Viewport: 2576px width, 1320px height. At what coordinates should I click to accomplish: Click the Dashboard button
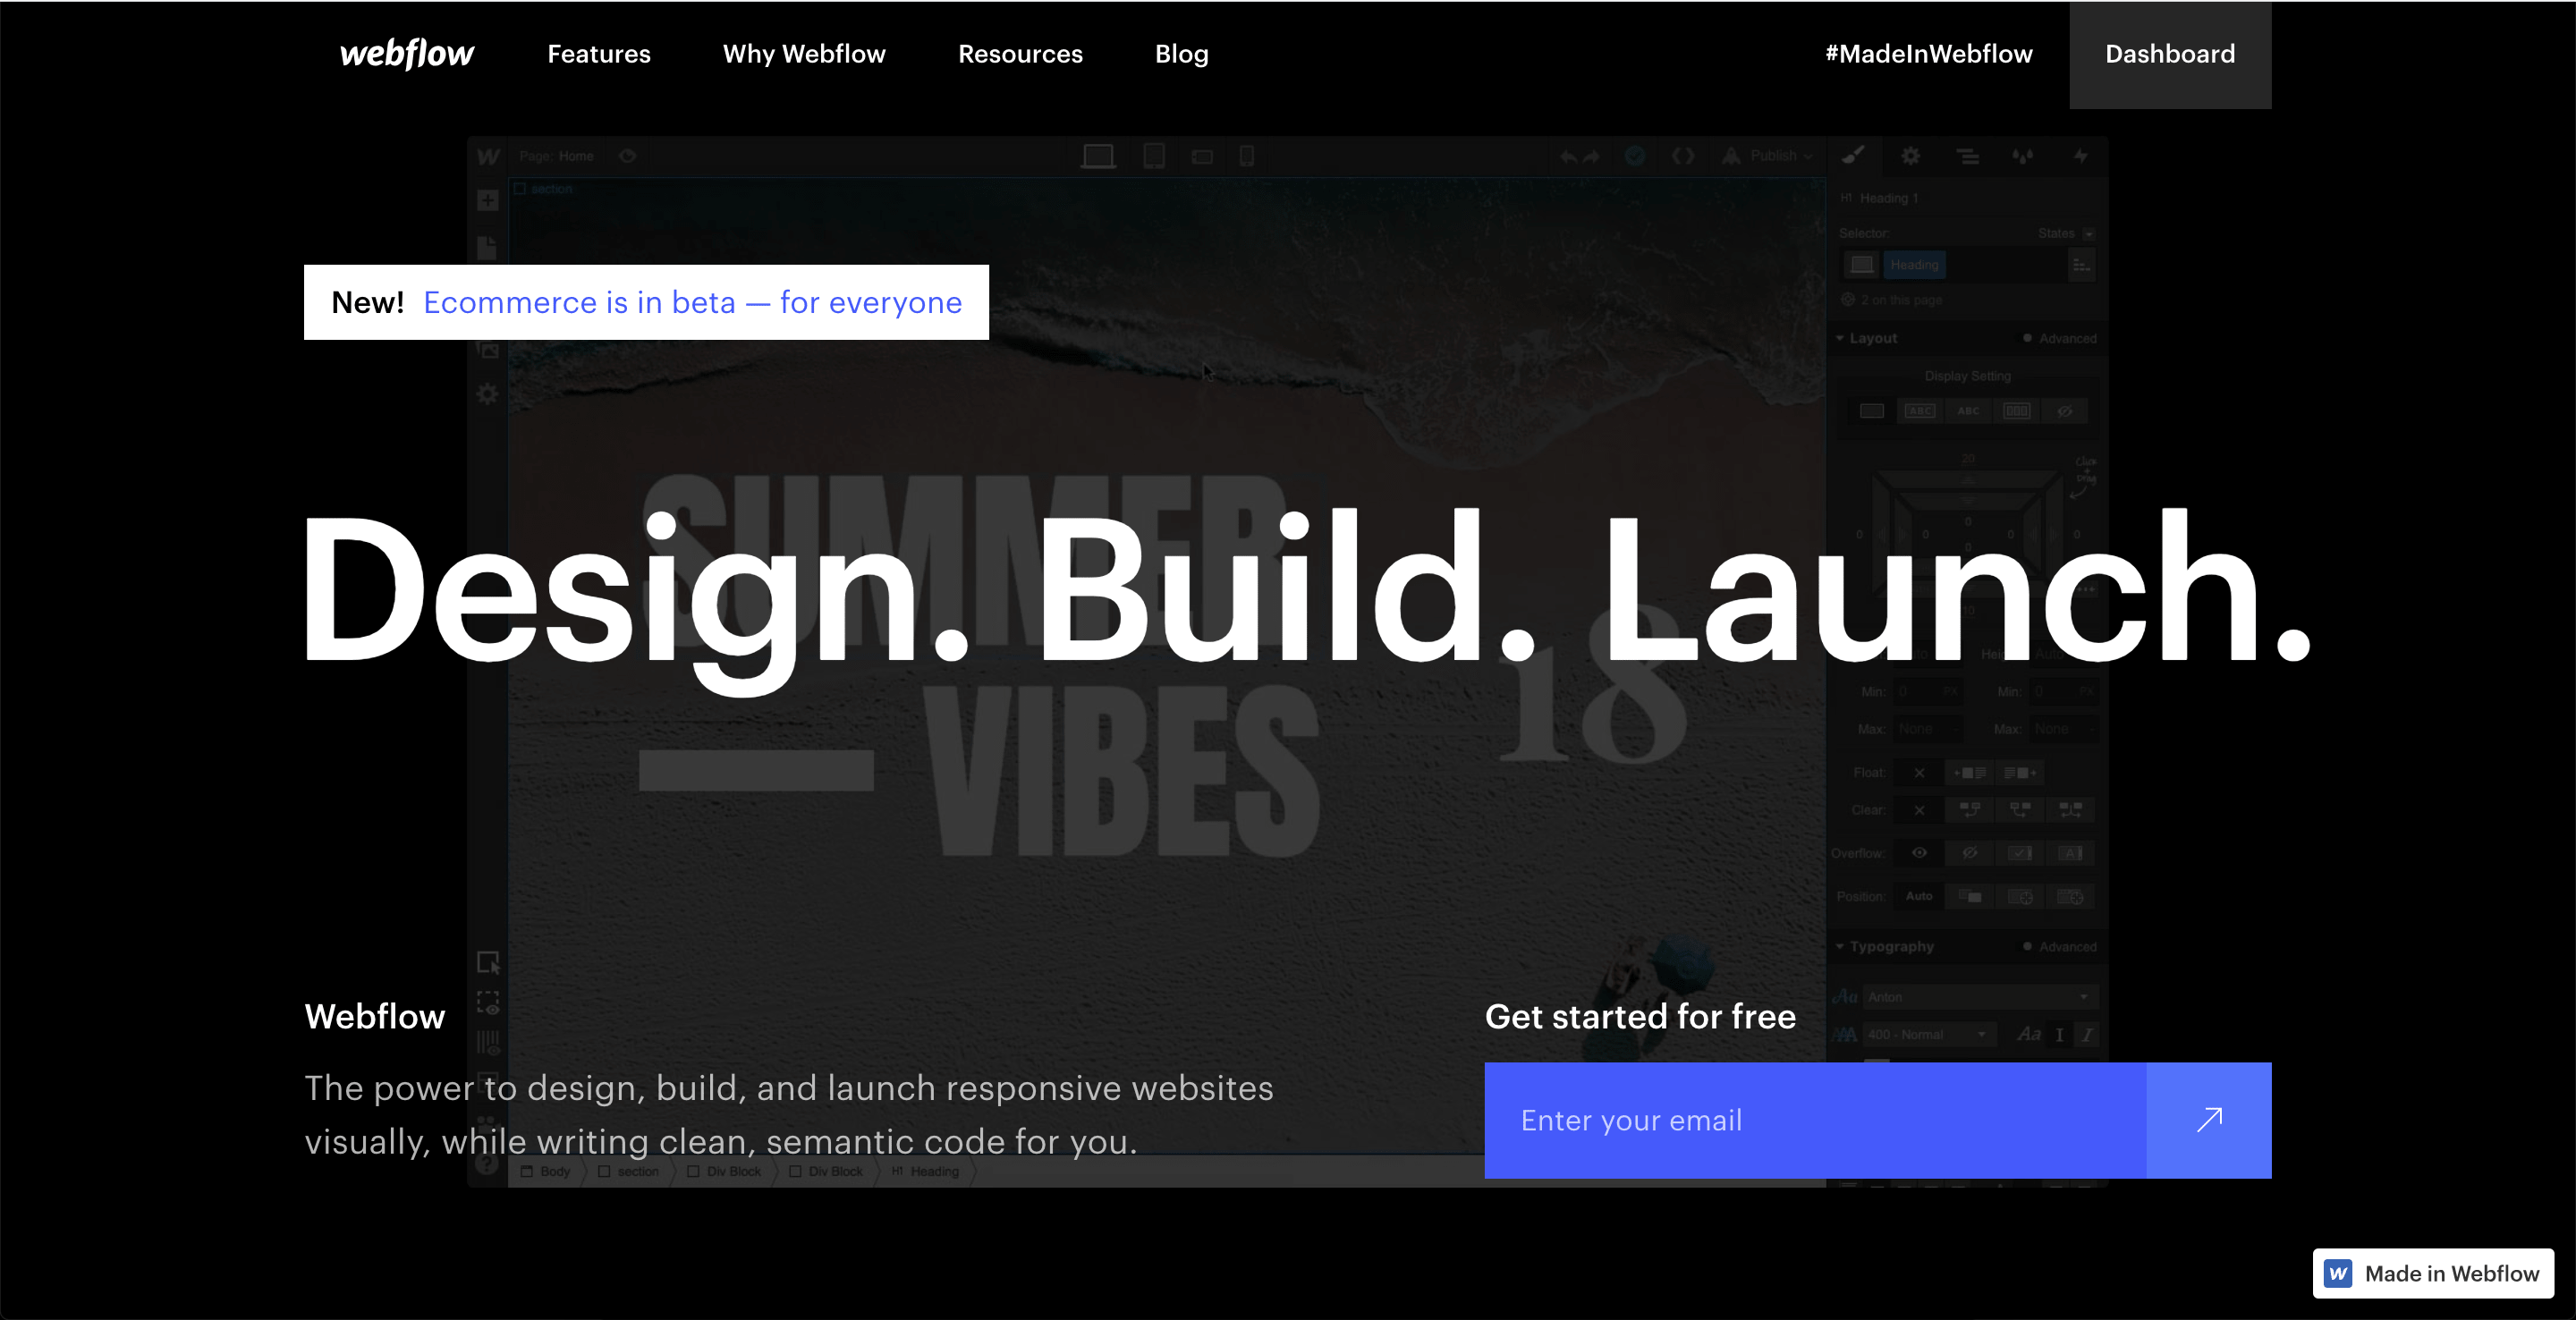[x=2169, y=54]
